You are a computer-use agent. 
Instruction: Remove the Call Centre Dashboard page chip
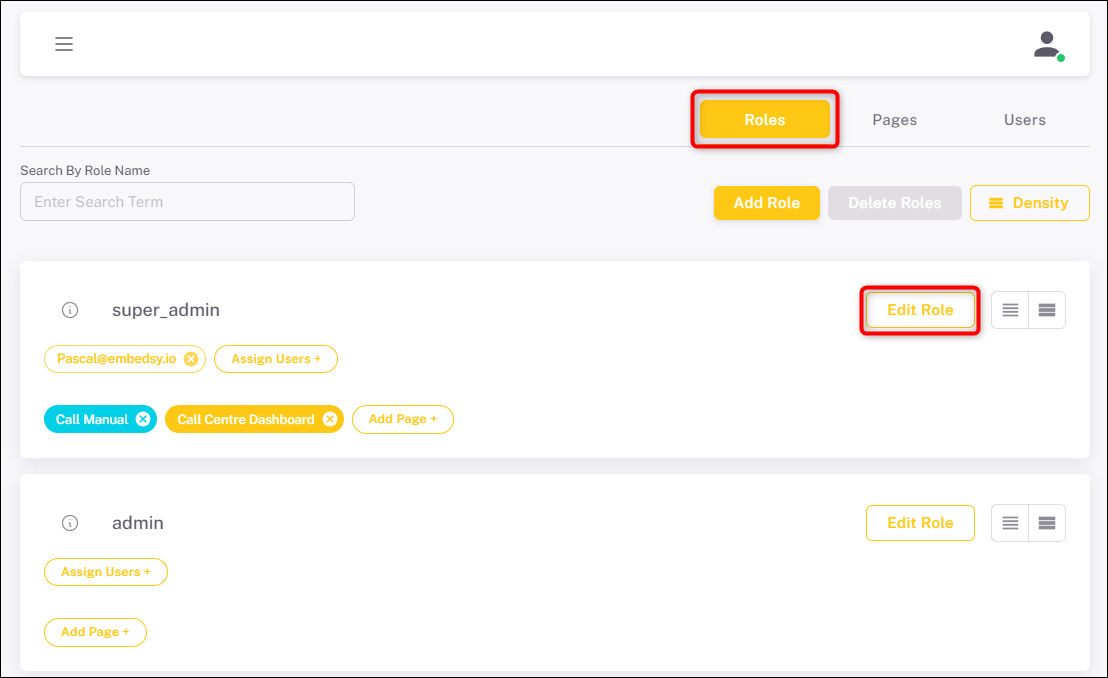331,419
